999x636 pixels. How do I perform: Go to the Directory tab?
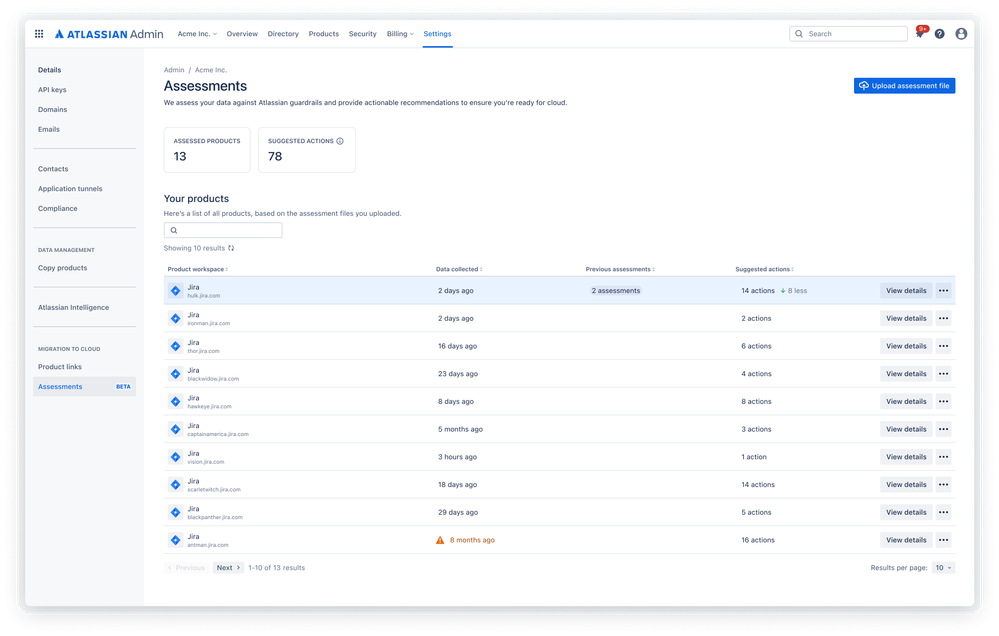tap(283, 34)
